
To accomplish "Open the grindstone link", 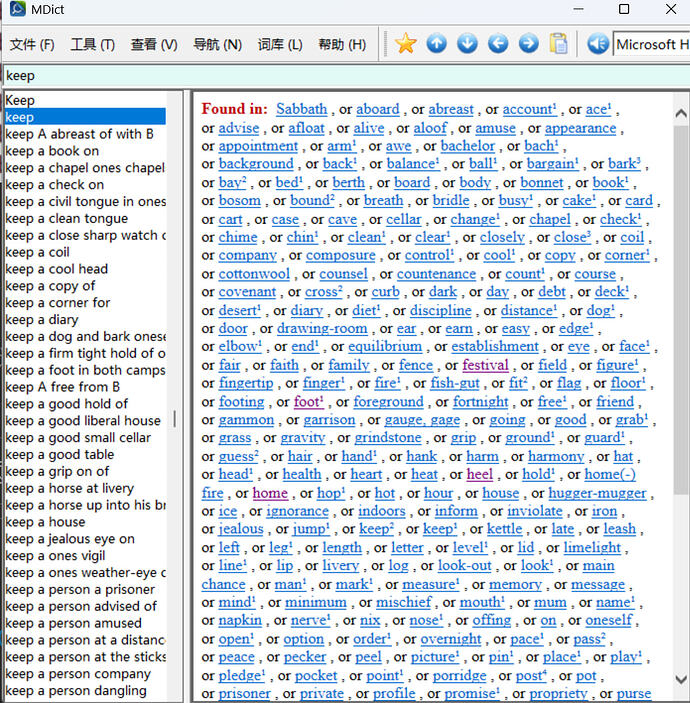I will click(388, 438).
